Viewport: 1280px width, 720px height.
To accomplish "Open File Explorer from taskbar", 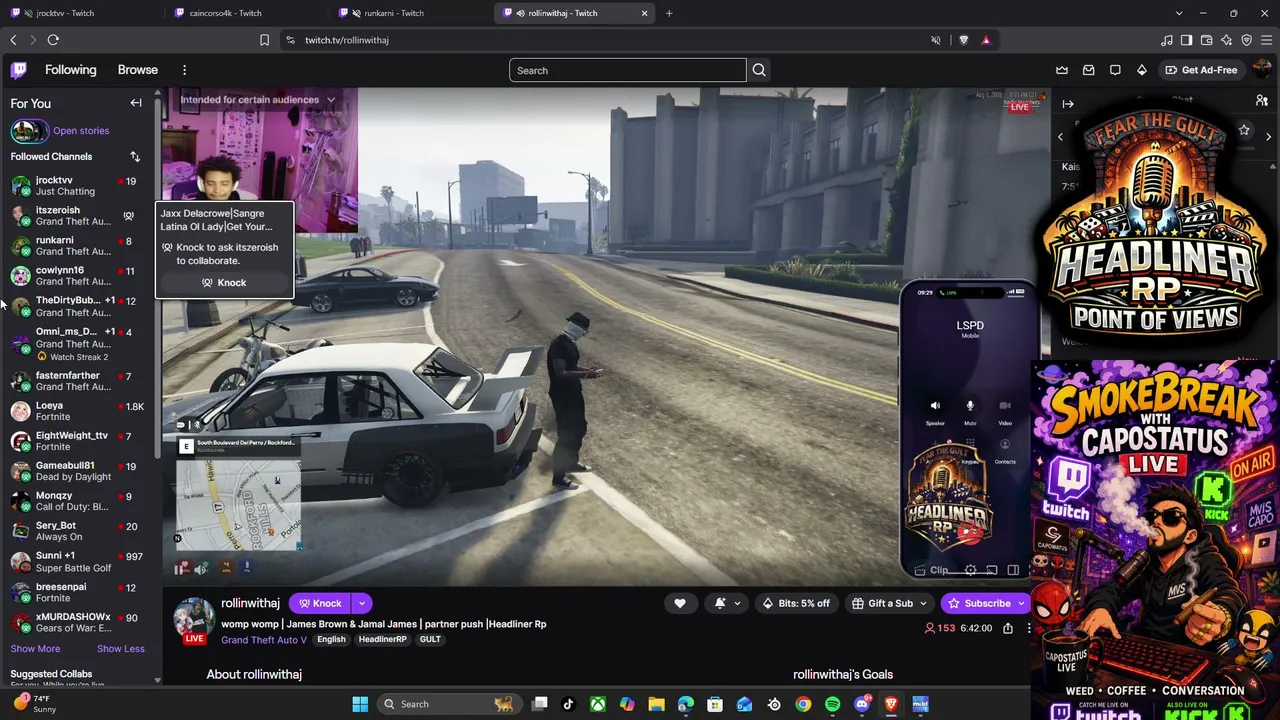I will click(x=656, y=704).
